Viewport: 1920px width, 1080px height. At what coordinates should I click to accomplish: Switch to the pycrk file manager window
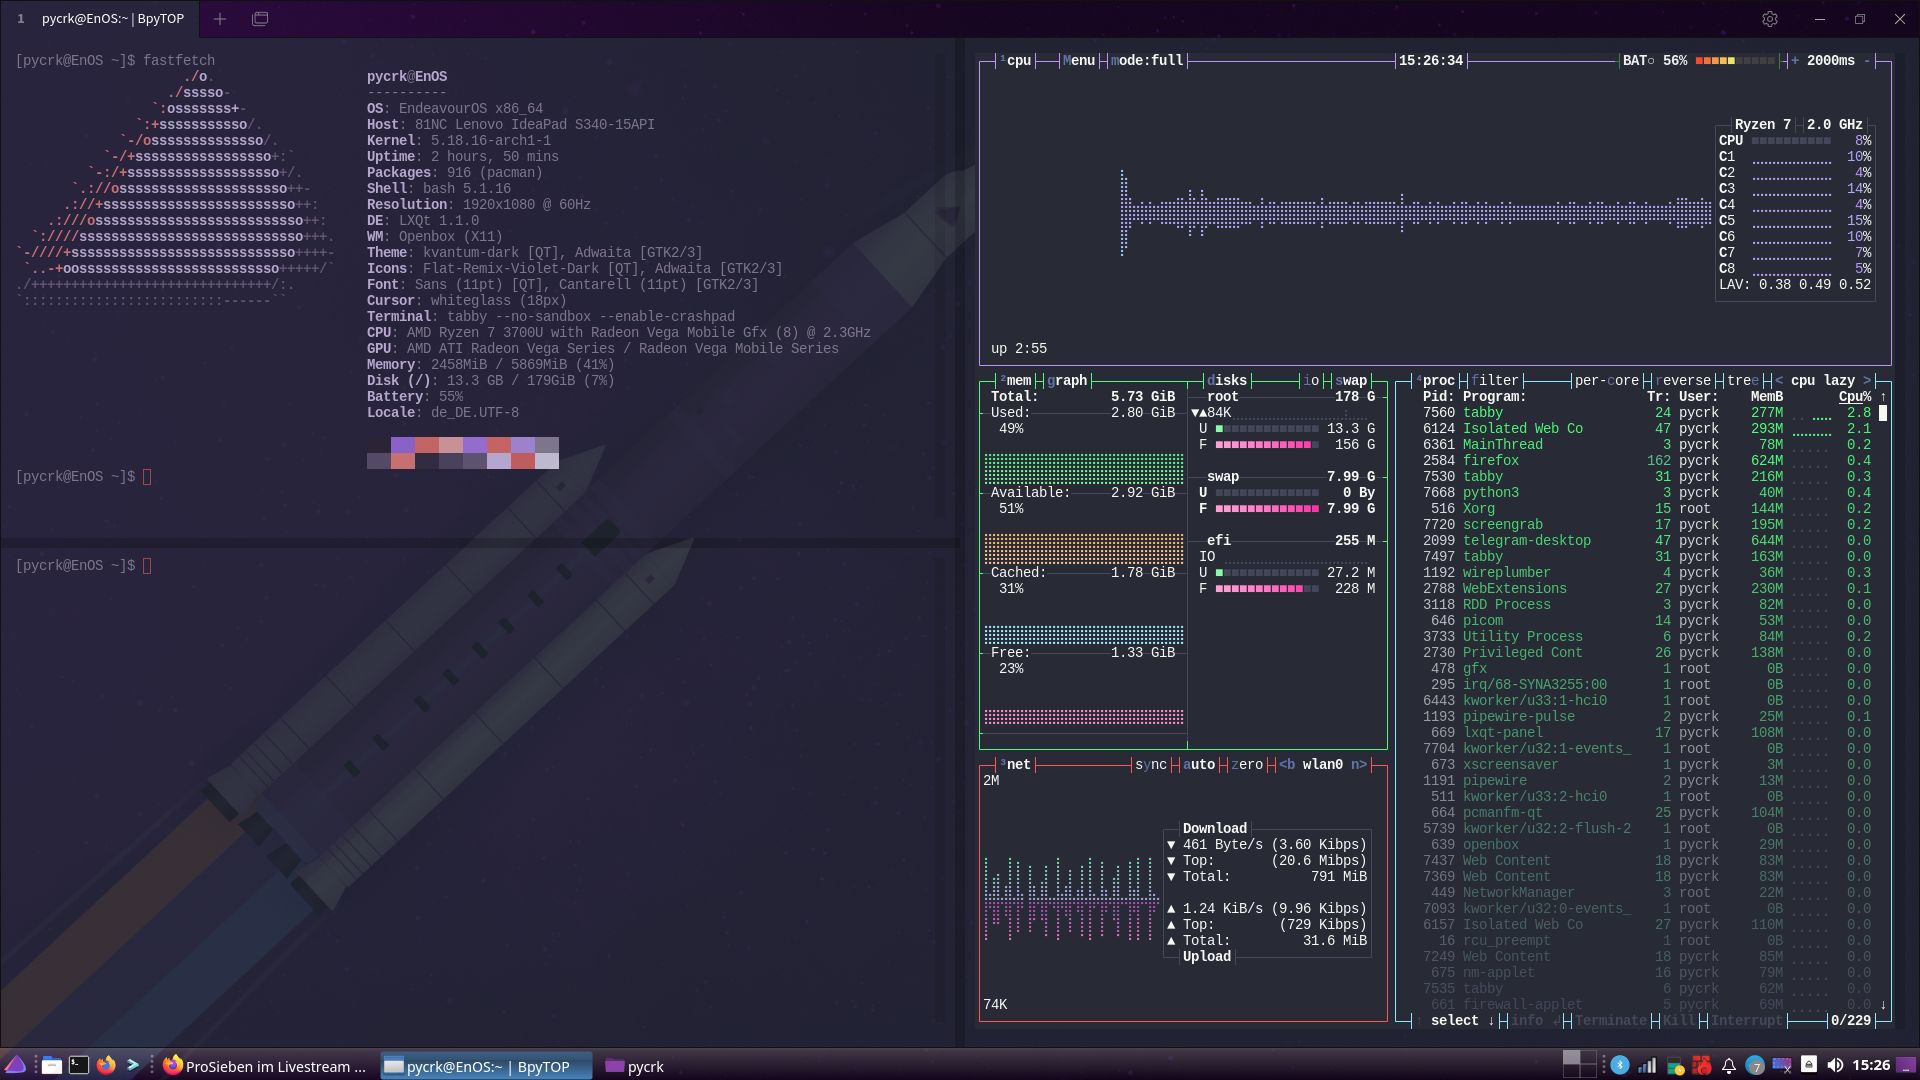coord(635,1066)
